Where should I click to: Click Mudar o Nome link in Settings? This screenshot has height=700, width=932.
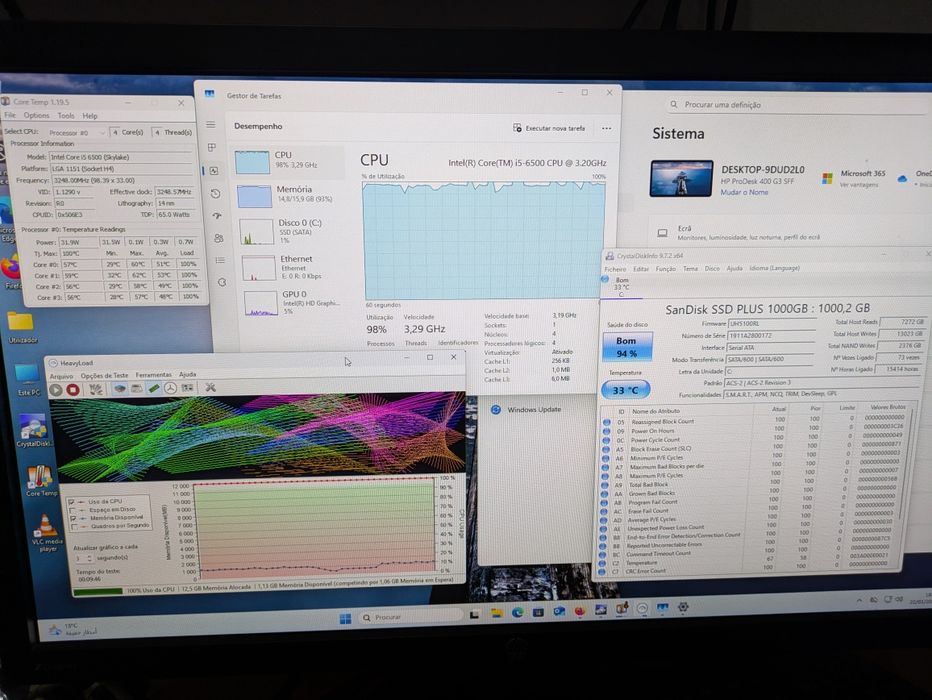coord(744,193)
